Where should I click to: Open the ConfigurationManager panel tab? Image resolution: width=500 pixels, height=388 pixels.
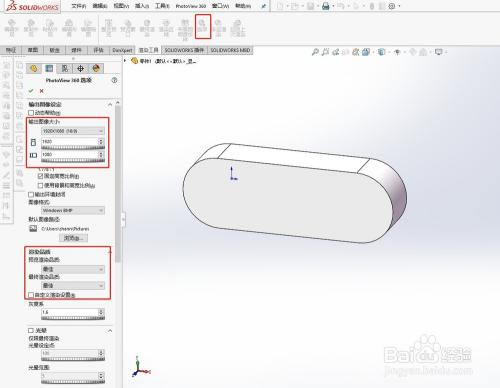[65, 68]
